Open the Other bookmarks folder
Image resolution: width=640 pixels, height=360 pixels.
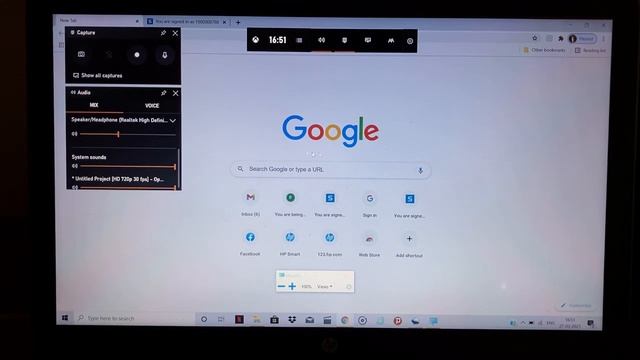[x=544, y=50]
